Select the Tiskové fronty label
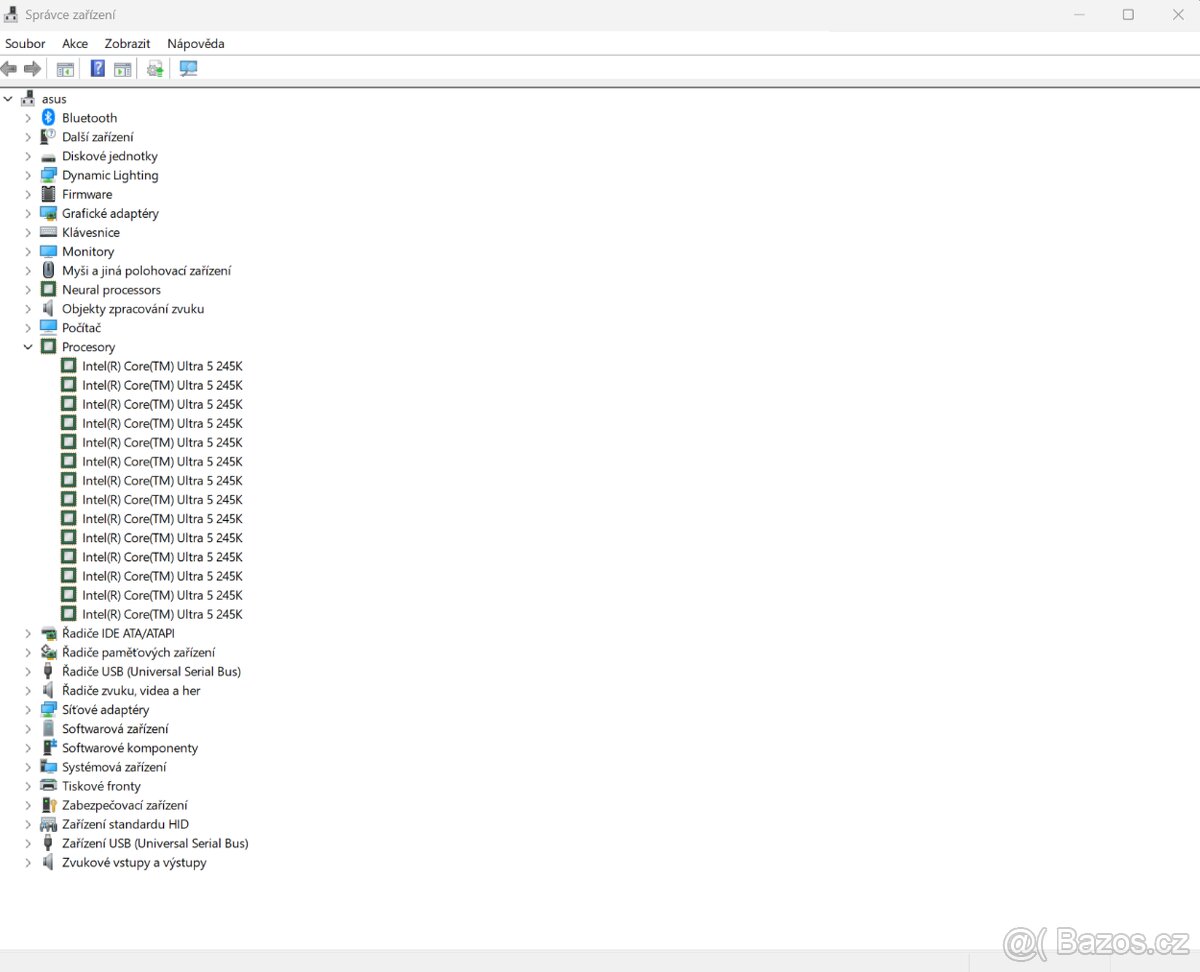 click(101, 786)
